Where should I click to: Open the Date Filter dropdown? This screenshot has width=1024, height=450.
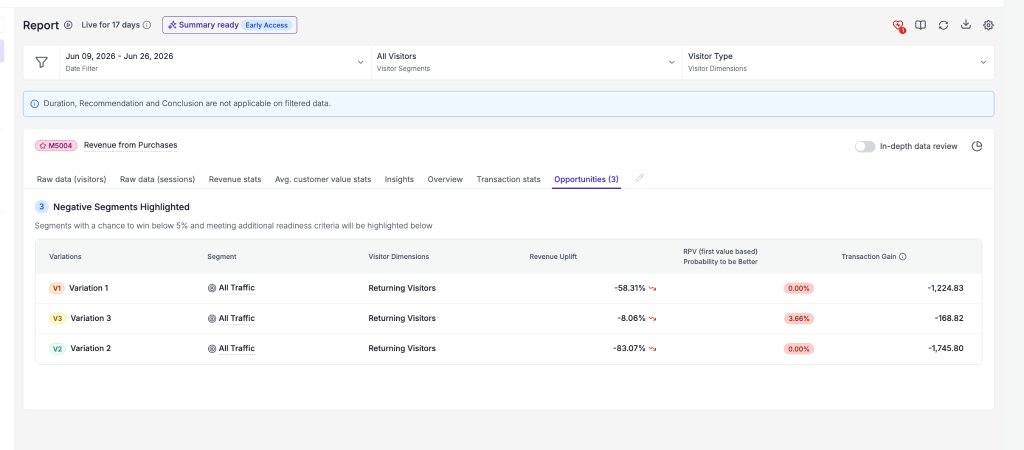tap(215, 62)
